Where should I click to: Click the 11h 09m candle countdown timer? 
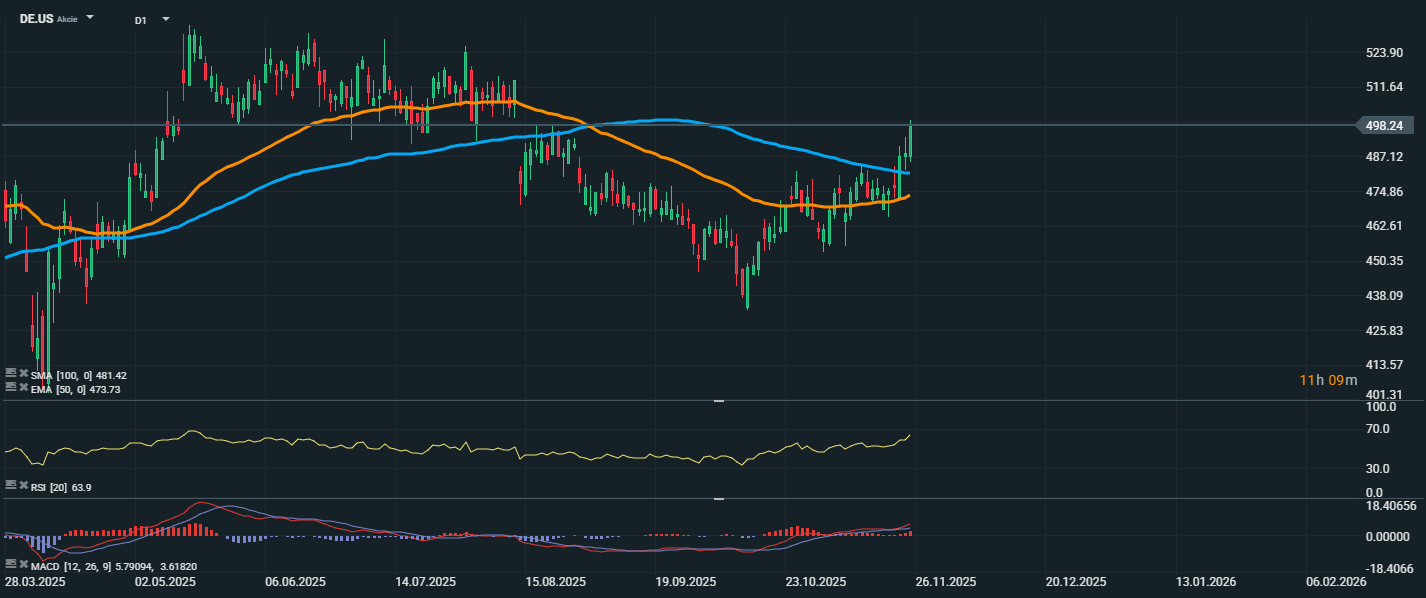[1328, 380]
